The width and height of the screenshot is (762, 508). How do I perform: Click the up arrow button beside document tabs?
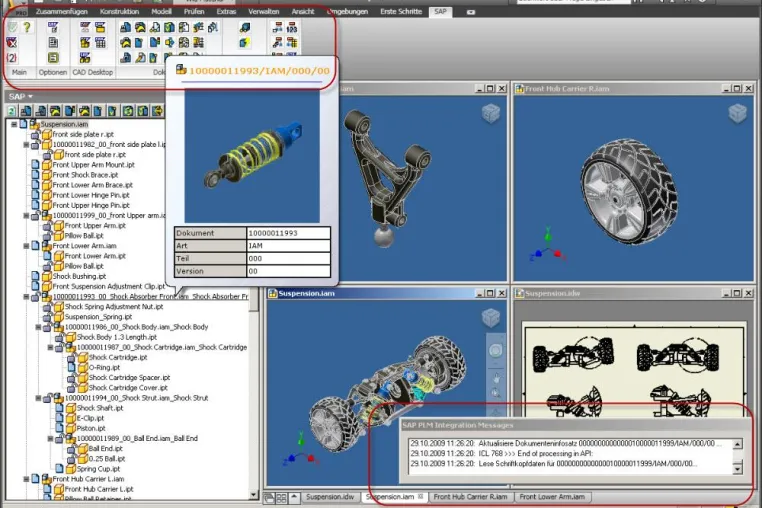(x=294, y=497)
